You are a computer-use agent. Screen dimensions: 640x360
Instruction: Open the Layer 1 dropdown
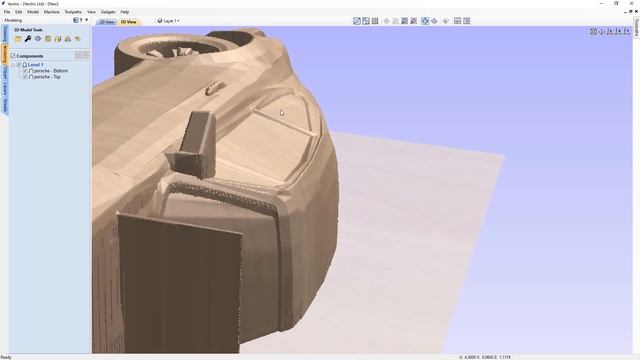168,21
